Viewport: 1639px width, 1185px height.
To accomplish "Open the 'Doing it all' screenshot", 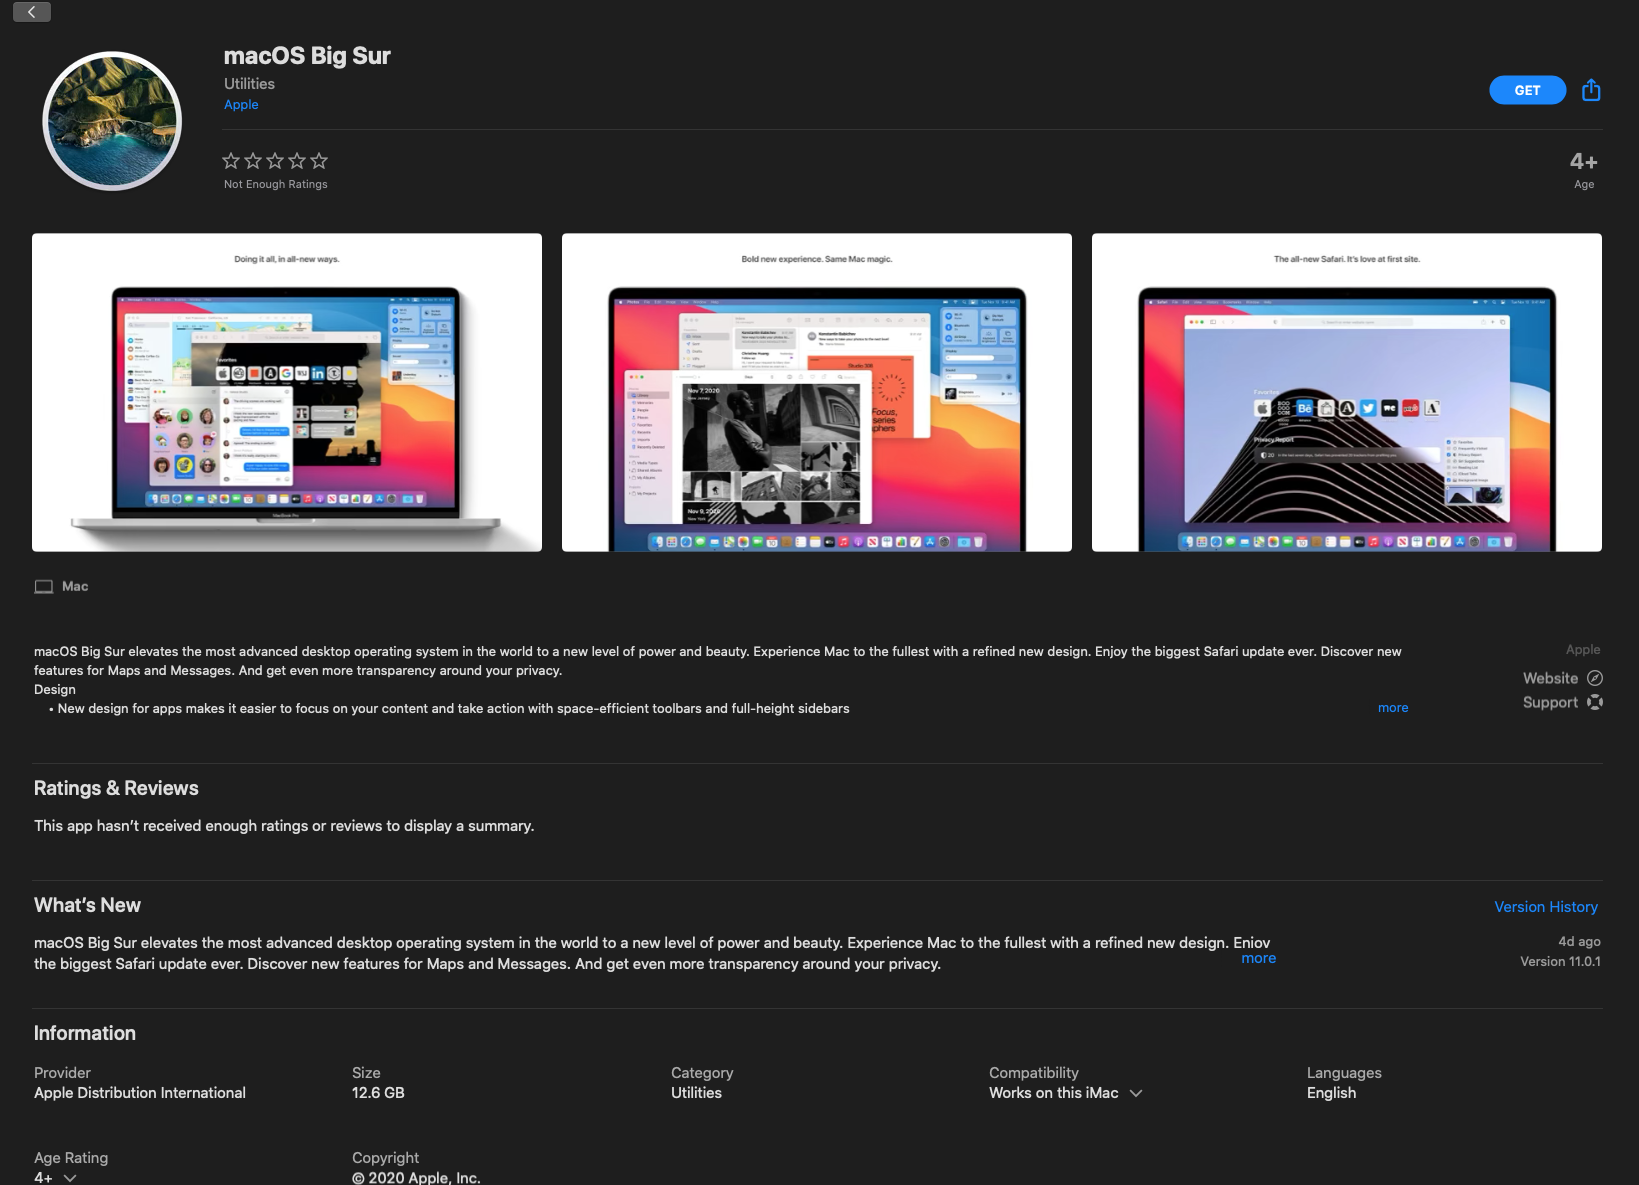I will (287, 392).
